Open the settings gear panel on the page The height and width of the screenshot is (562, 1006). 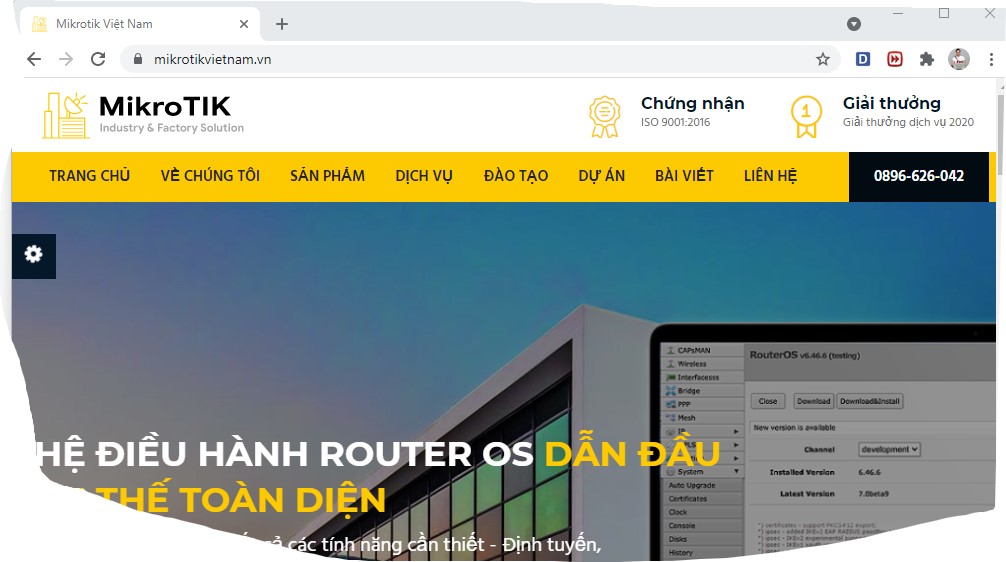pos(33,255)
